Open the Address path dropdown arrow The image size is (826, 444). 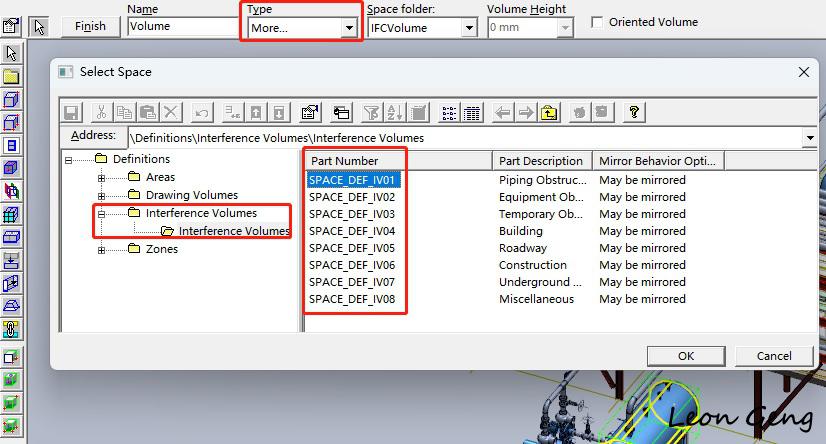point(810,138)
